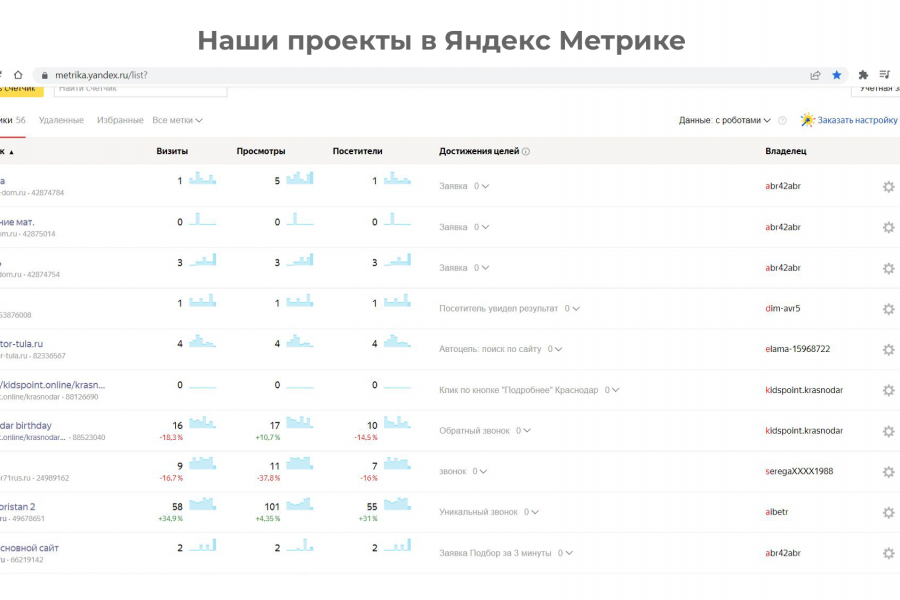Sort by the Визиты column header
Image resolution: width=900 pixels, height=600 pixels.
[172, 151]
